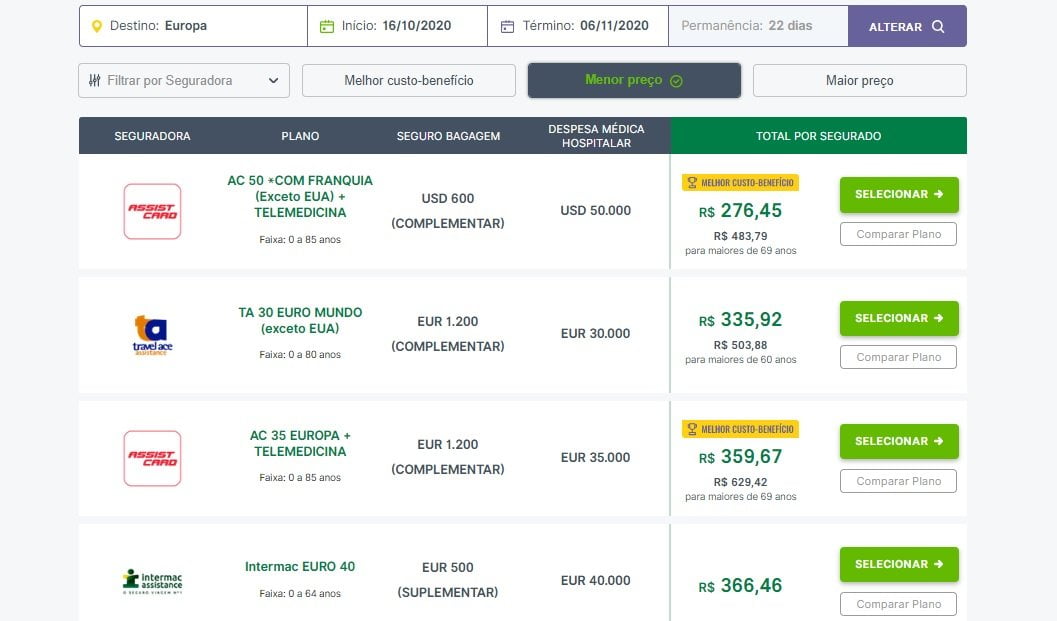Click the Travel Ace assistance logo
Screen dimensions: 1057x621
[152, 335]
